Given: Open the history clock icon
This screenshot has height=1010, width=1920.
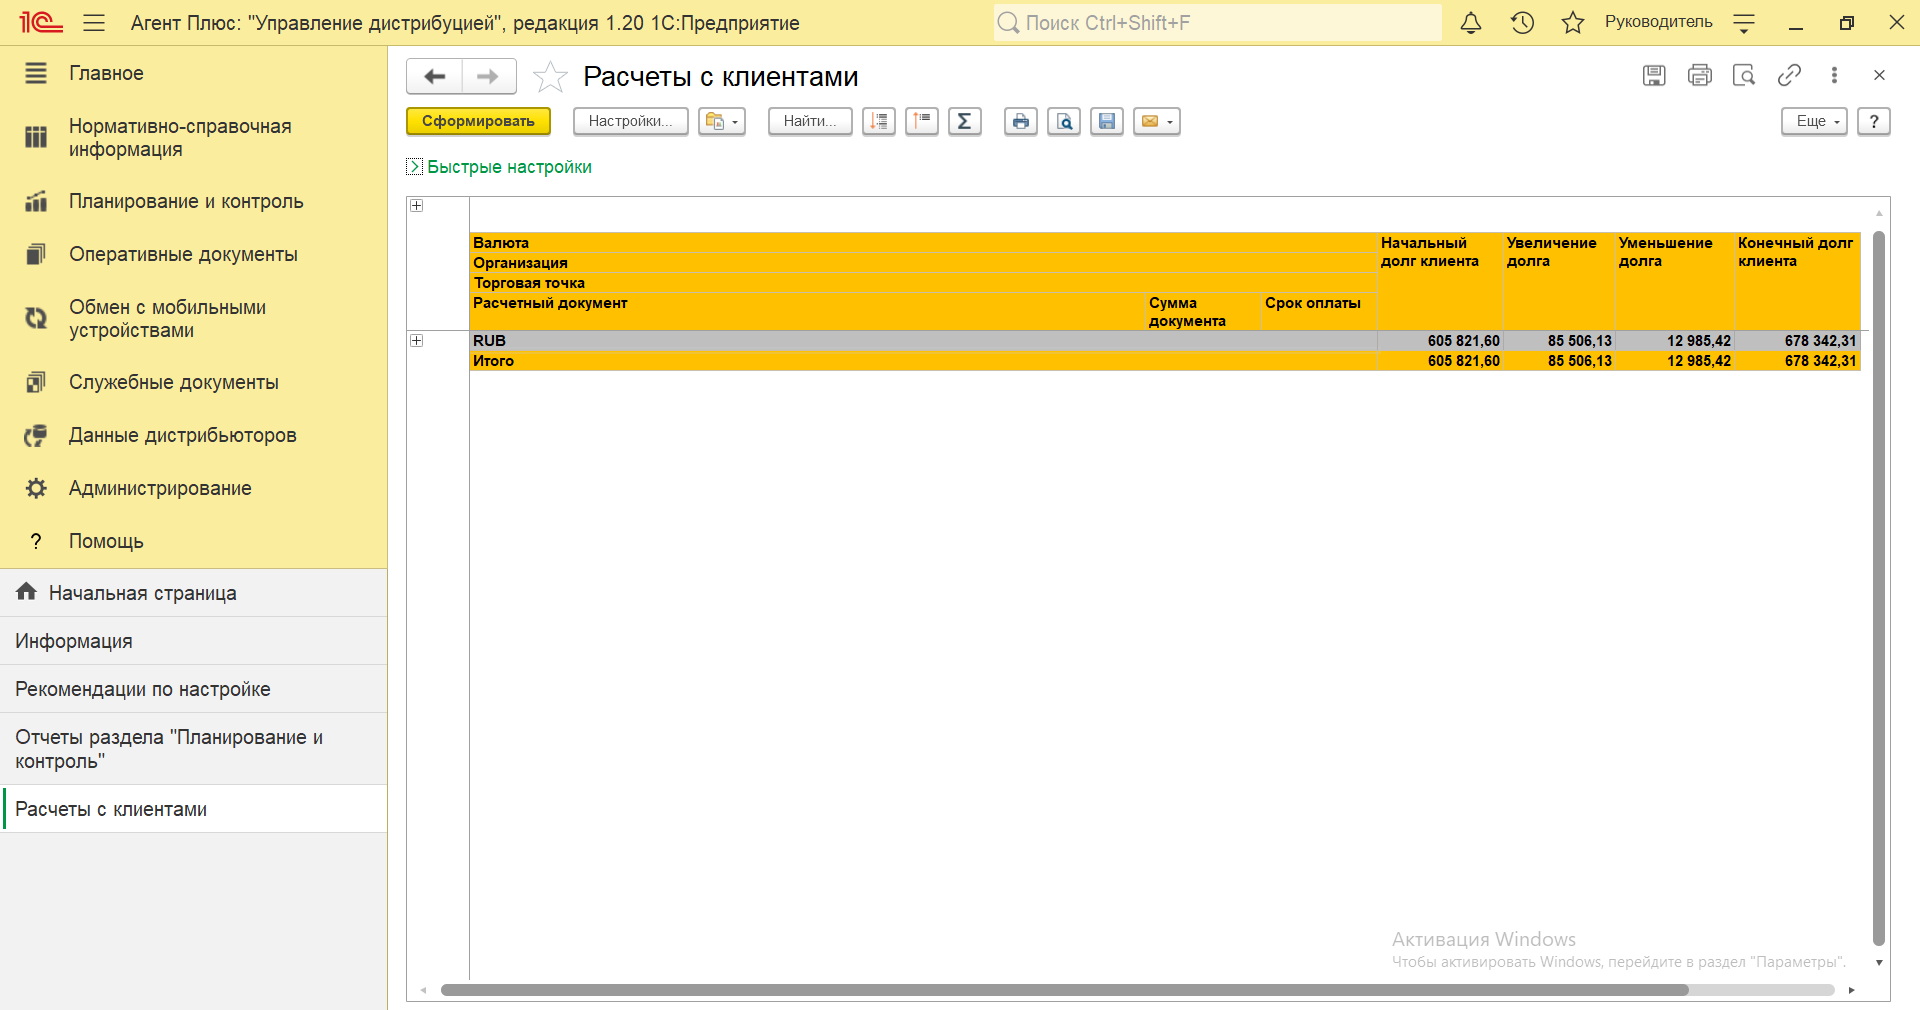Looking at the screenshot, I should click(1522, 23).
